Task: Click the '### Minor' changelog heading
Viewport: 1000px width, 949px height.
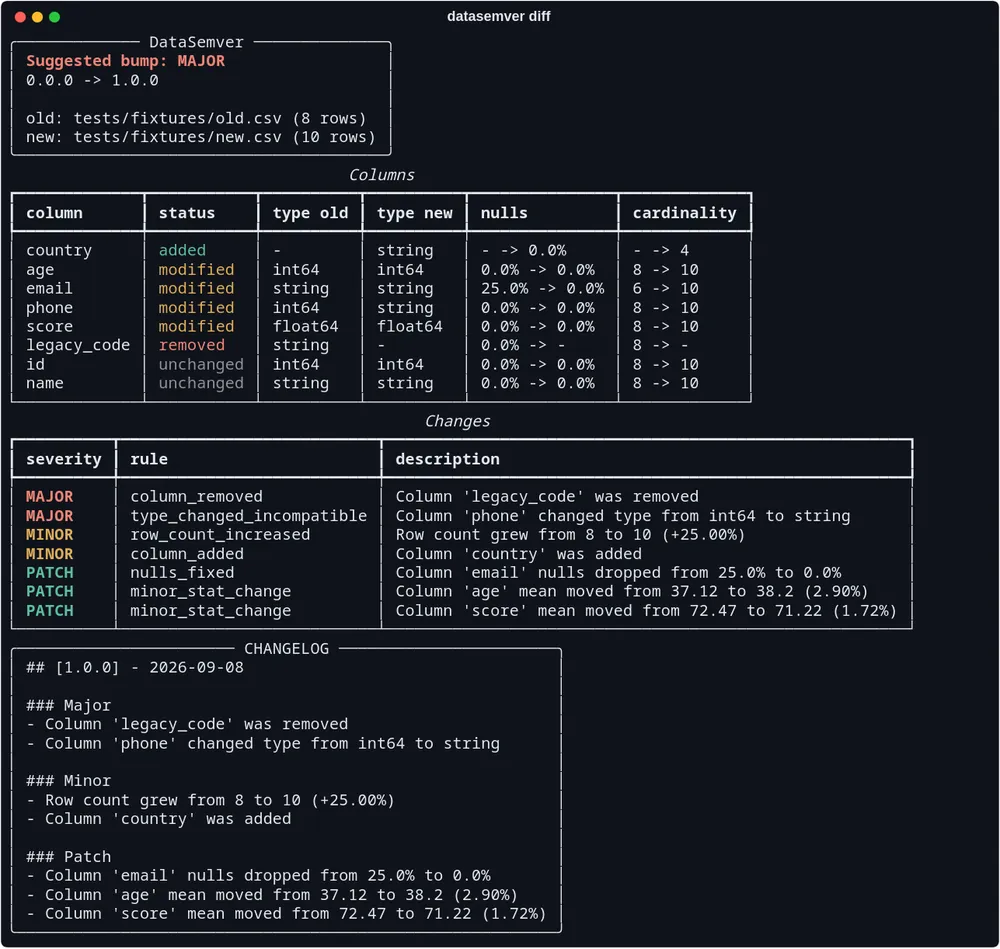Action: coord(68,781)
